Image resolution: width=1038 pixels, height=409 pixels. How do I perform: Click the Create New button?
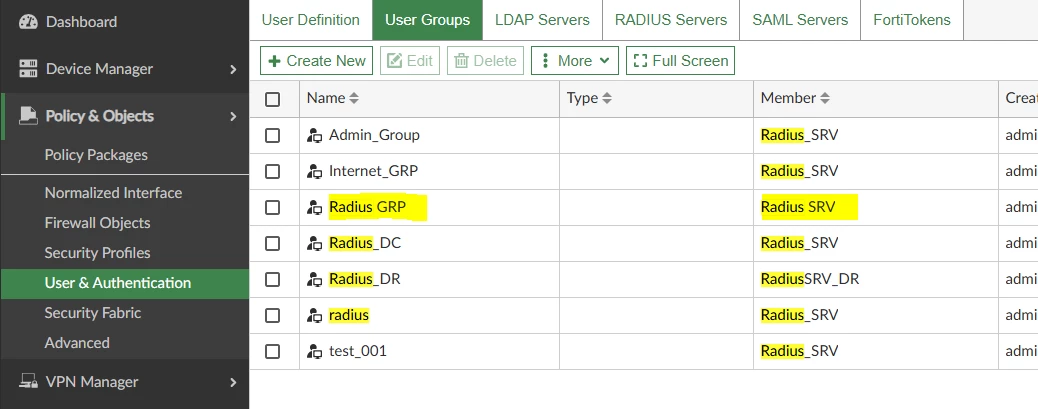coord(316,60)
